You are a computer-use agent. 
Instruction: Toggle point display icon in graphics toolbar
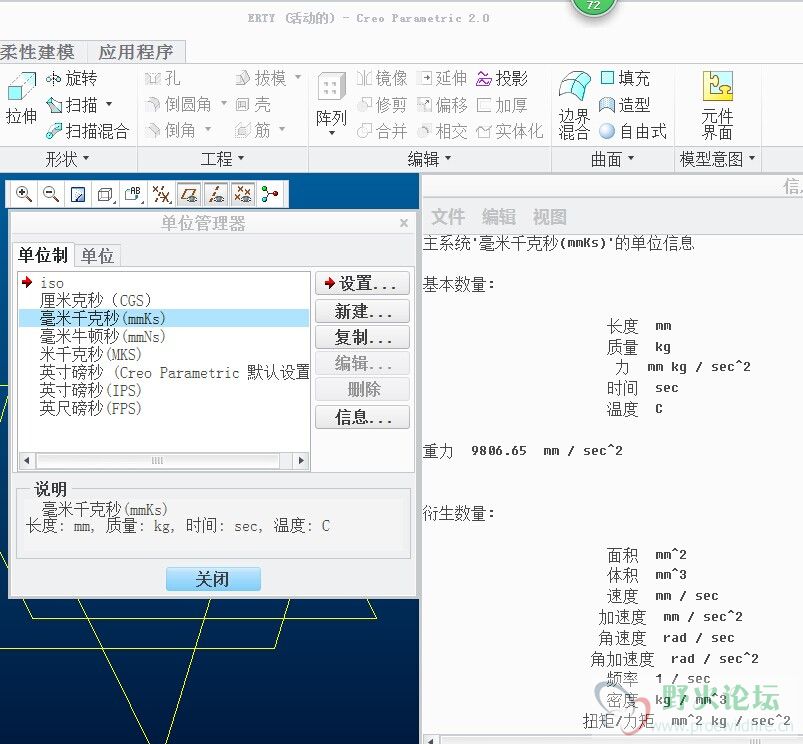tap(243, 194)
